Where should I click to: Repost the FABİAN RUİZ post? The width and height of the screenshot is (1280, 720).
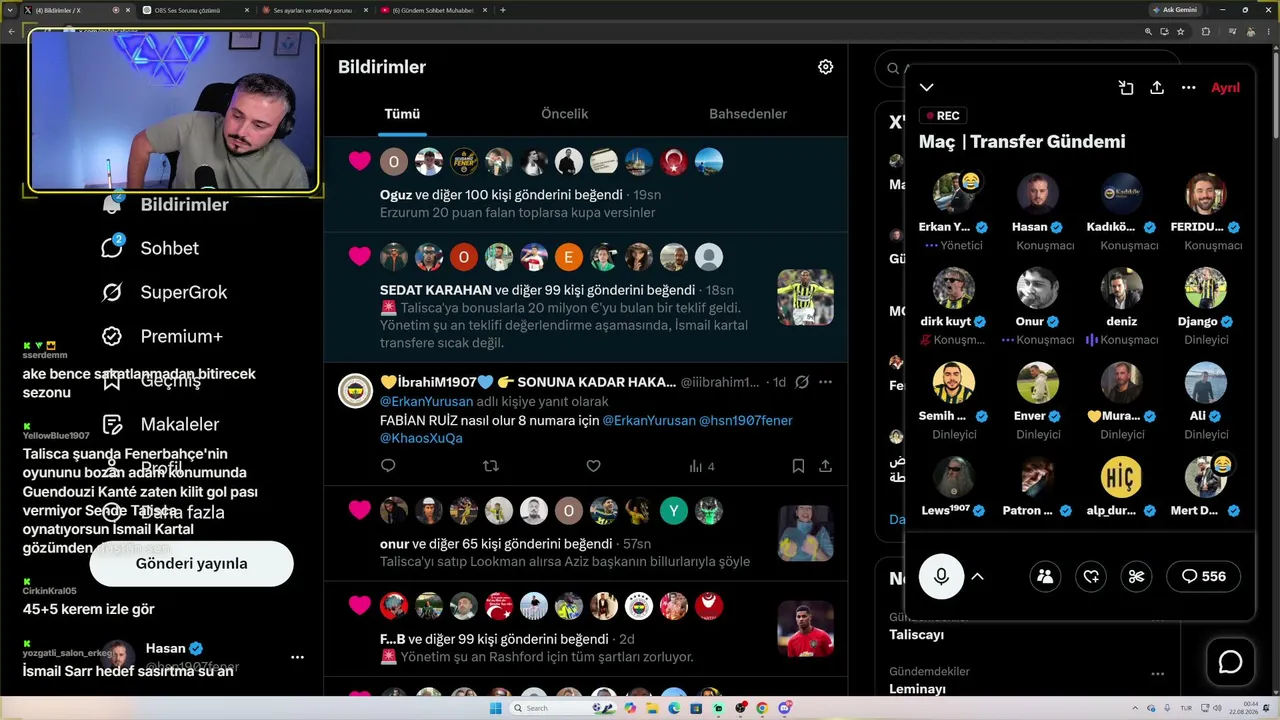coord(491,466)
